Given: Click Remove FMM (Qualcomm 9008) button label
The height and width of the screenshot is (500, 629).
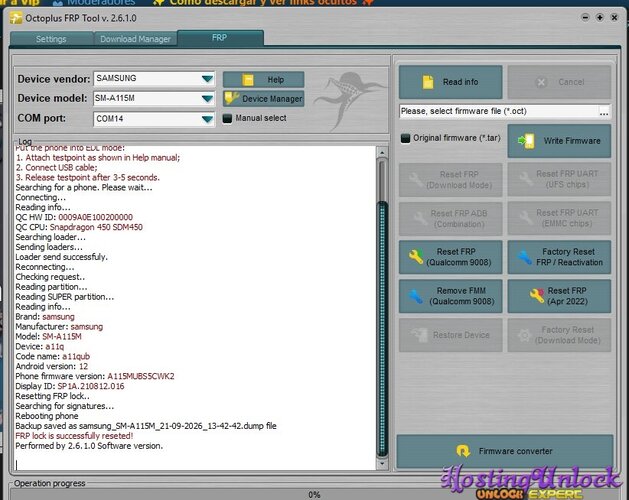Looking at the screenshot, I should point(461,296).
